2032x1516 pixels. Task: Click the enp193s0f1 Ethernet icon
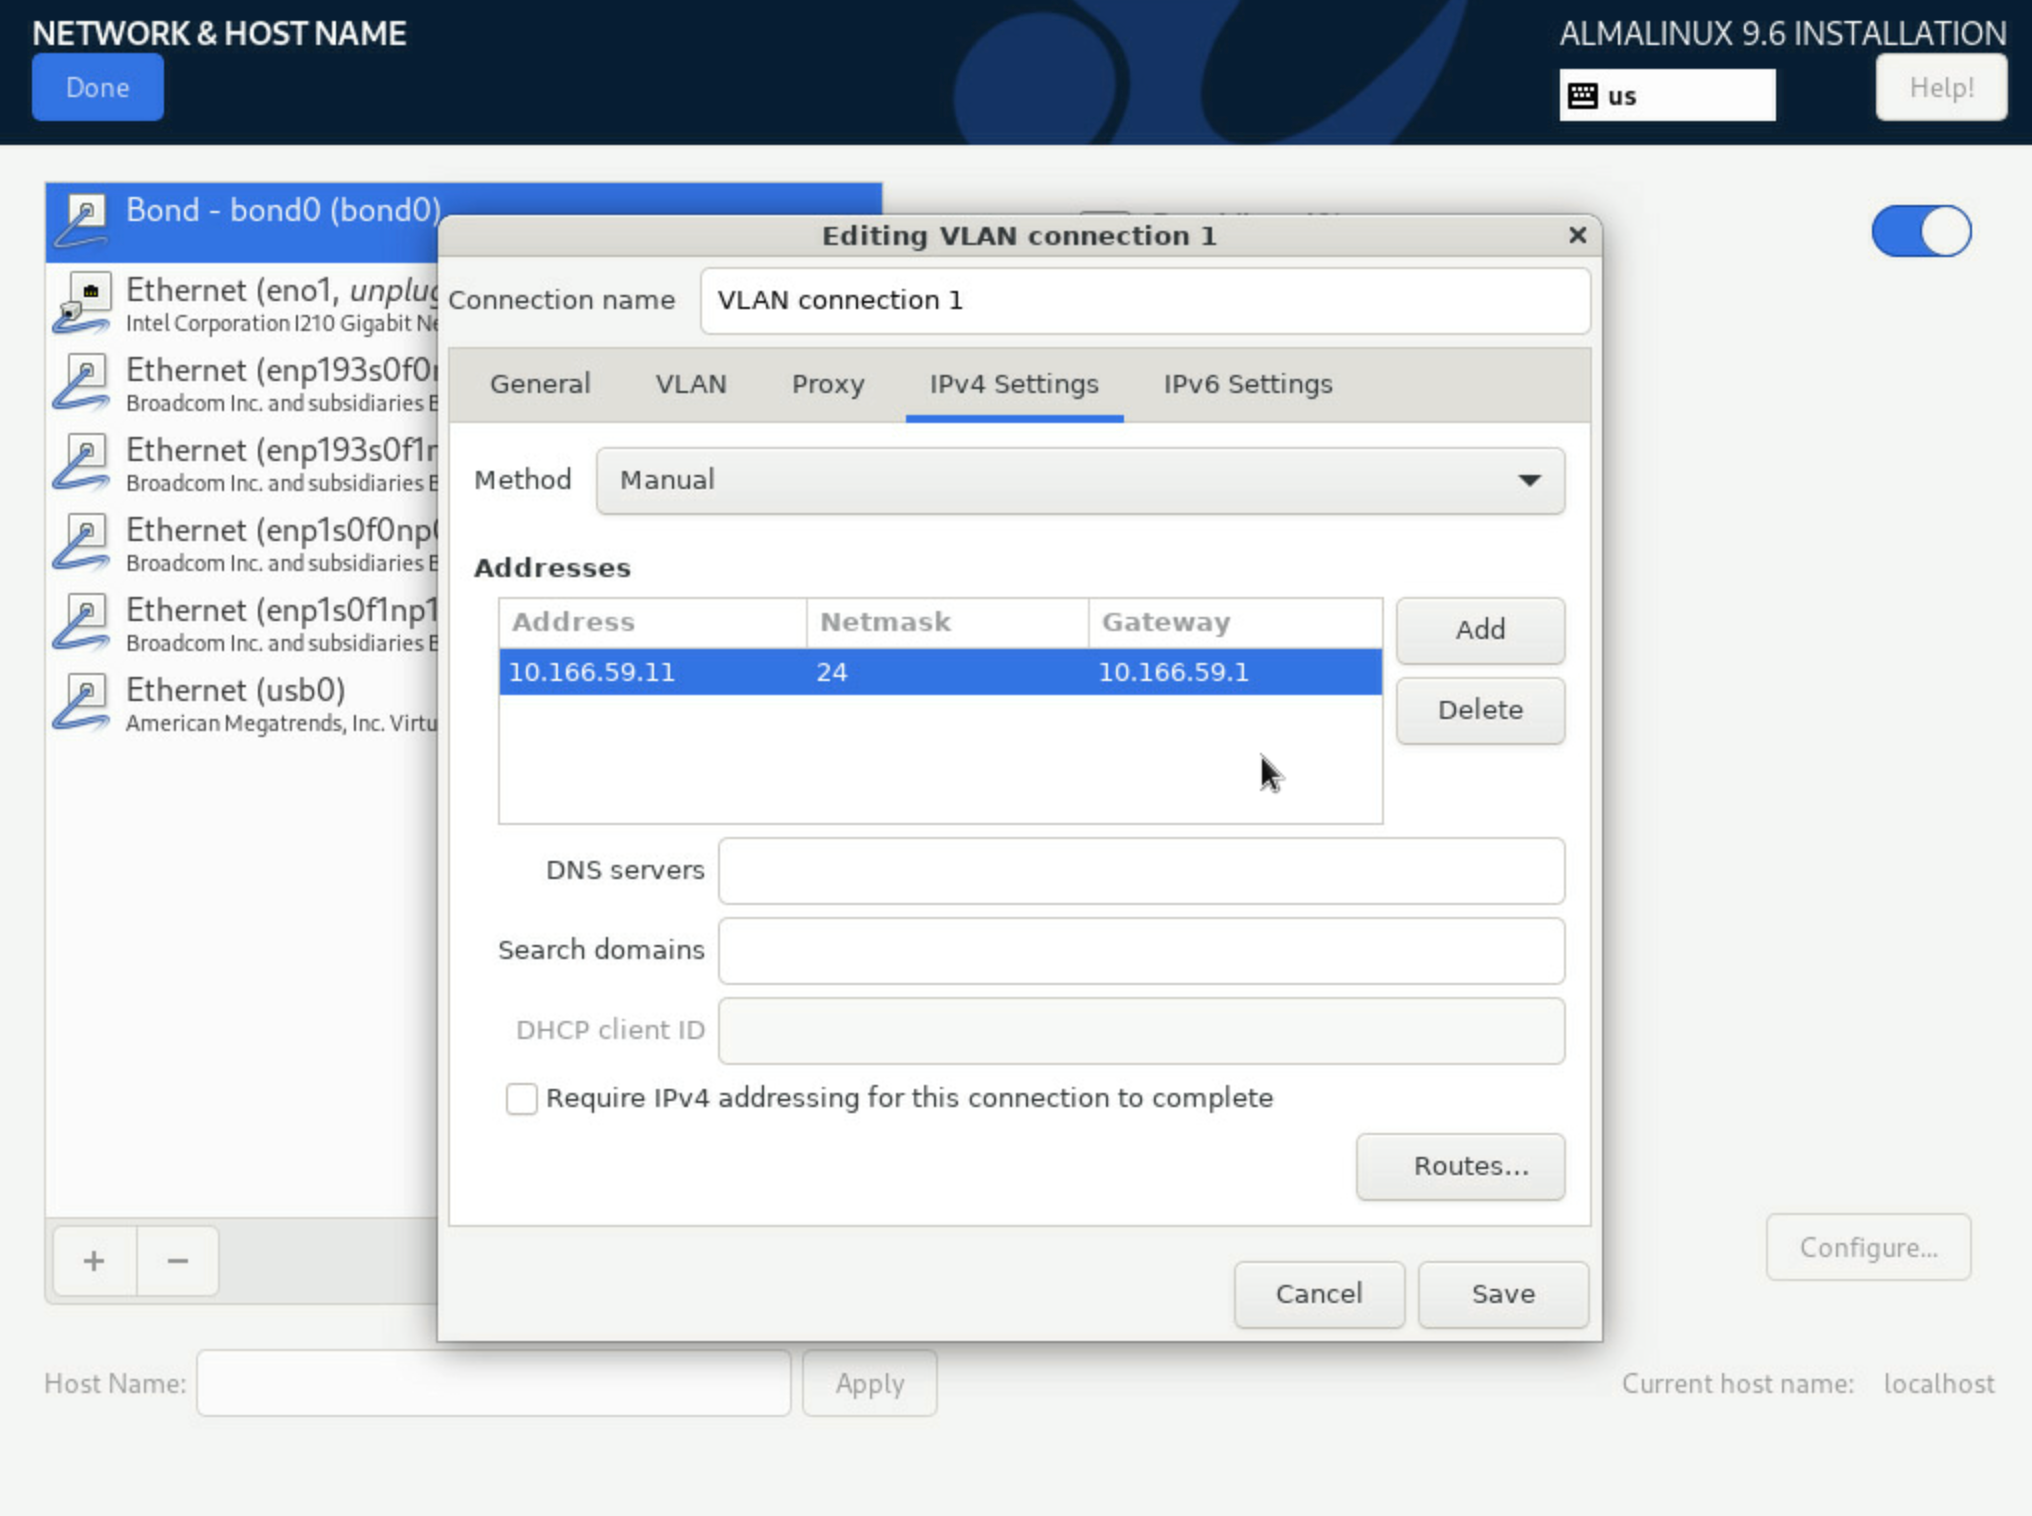coord(82,463)
